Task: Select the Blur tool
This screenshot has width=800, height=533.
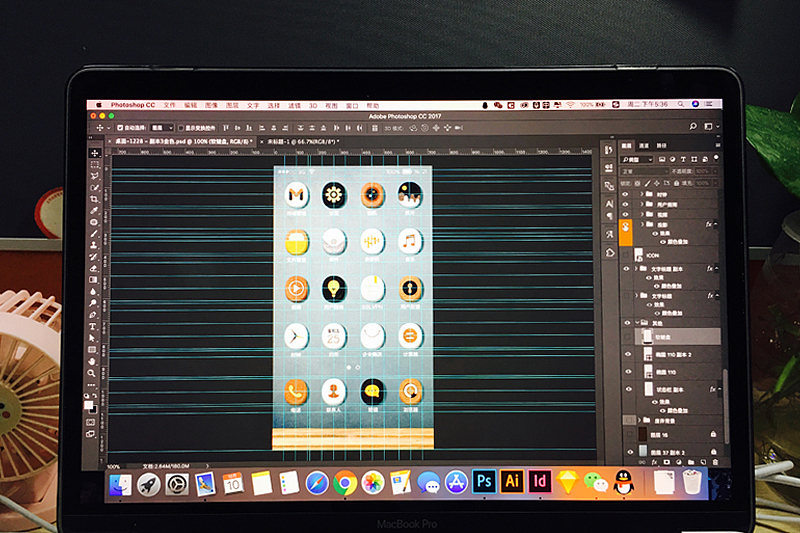Action: tap(93, 292)
